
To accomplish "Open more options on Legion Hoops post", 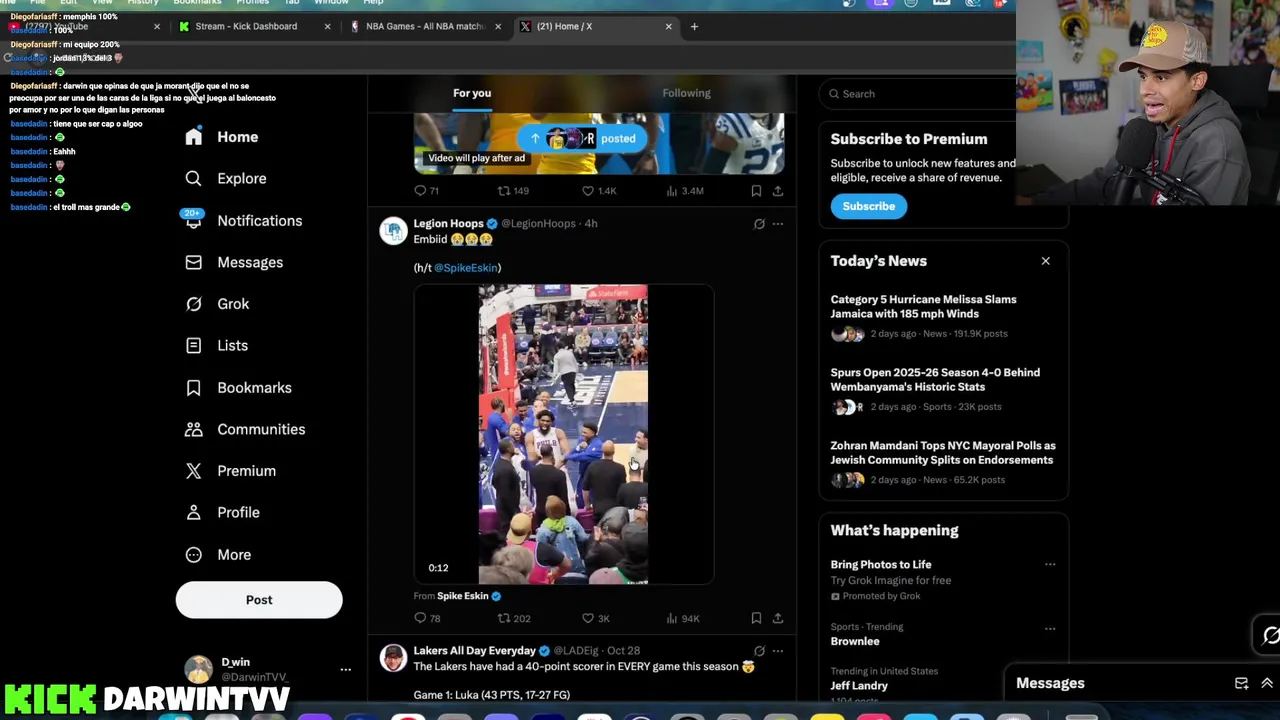I will tap(778, 224).
